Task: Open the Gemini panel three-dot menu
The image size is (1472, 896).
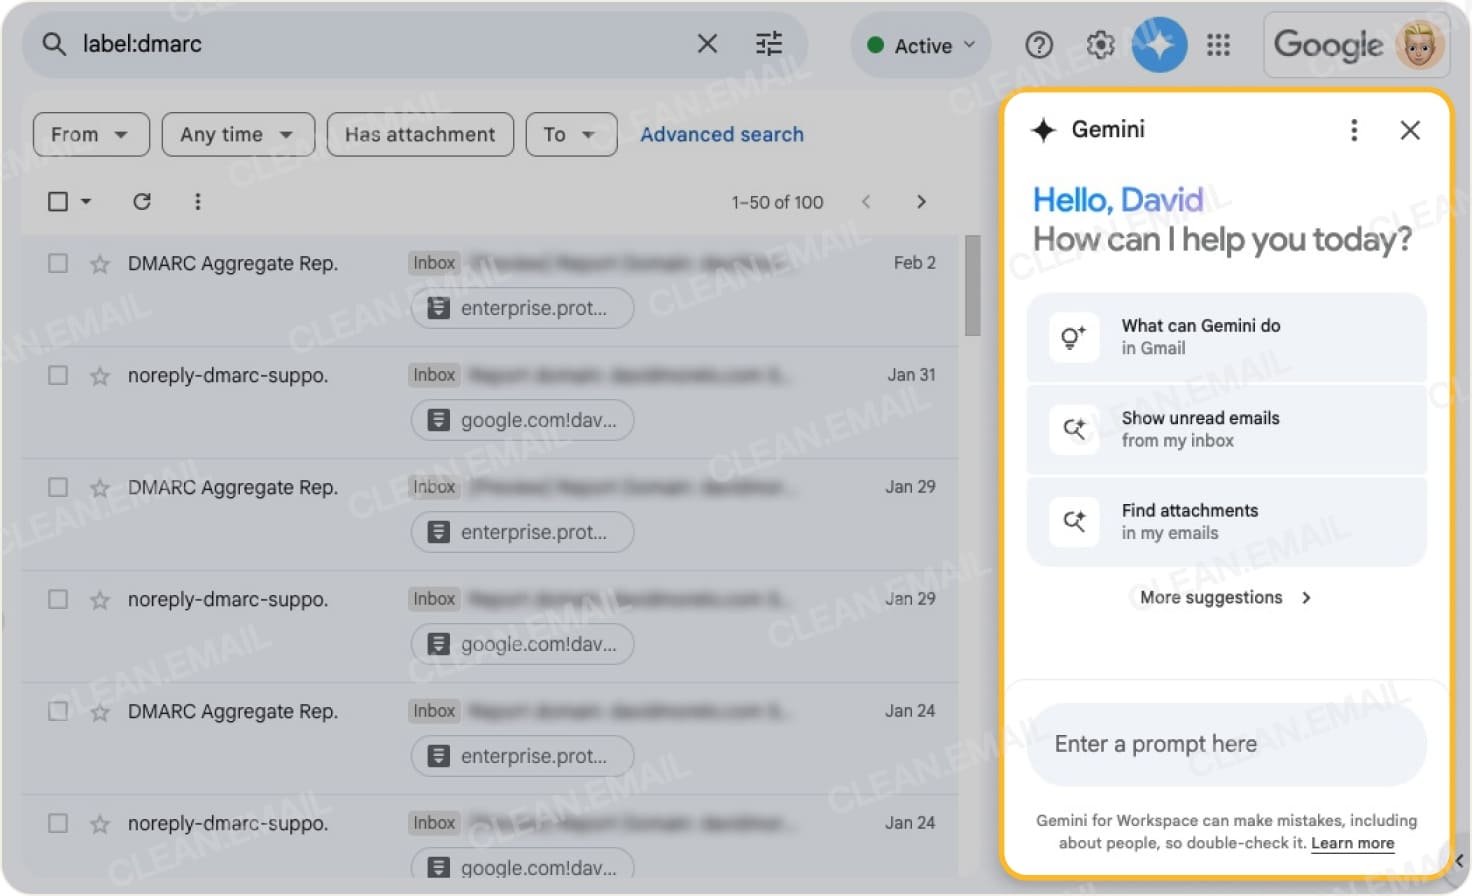Action: pos(1354,130)
